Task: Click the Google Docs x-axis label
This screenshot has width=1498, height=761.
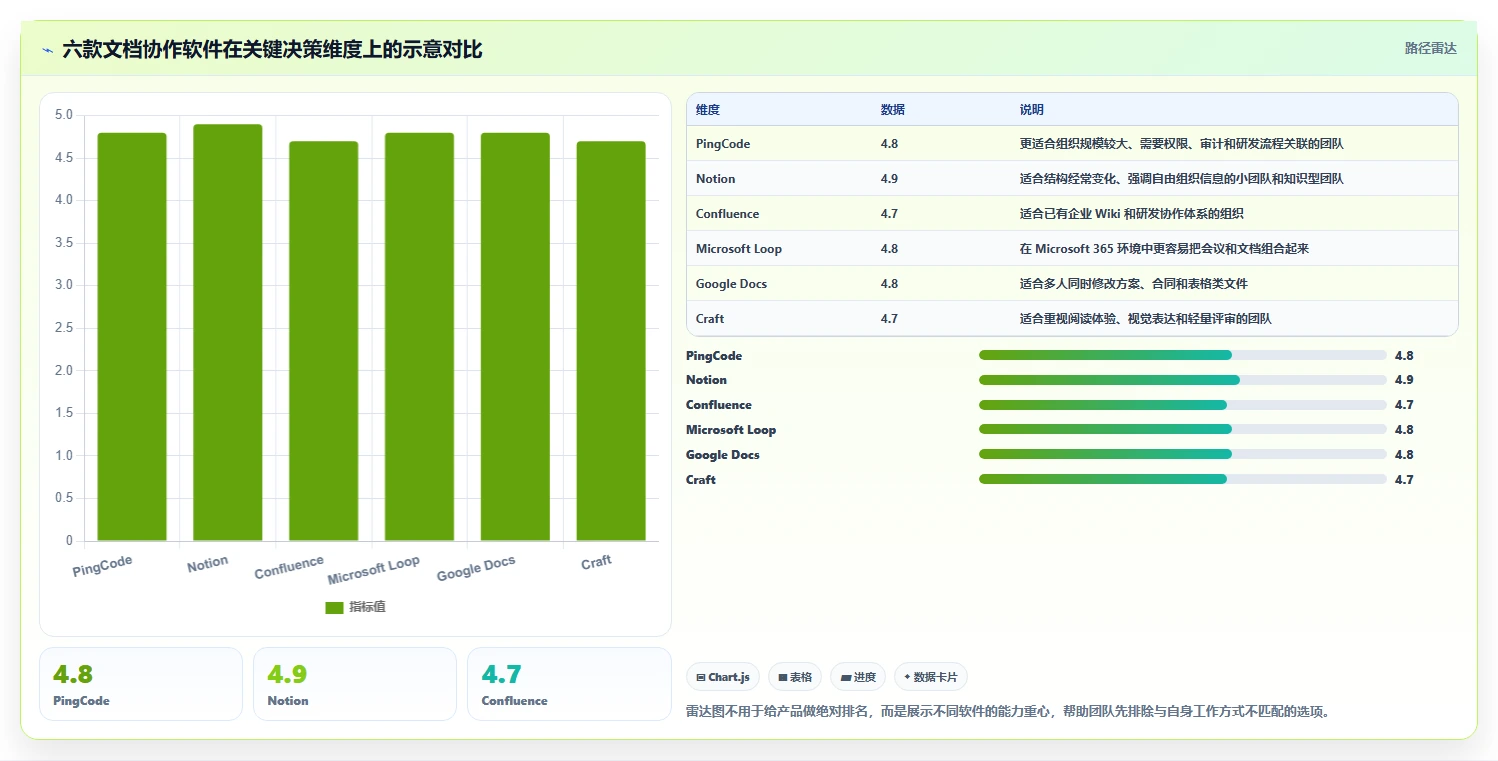Action: 476,568
